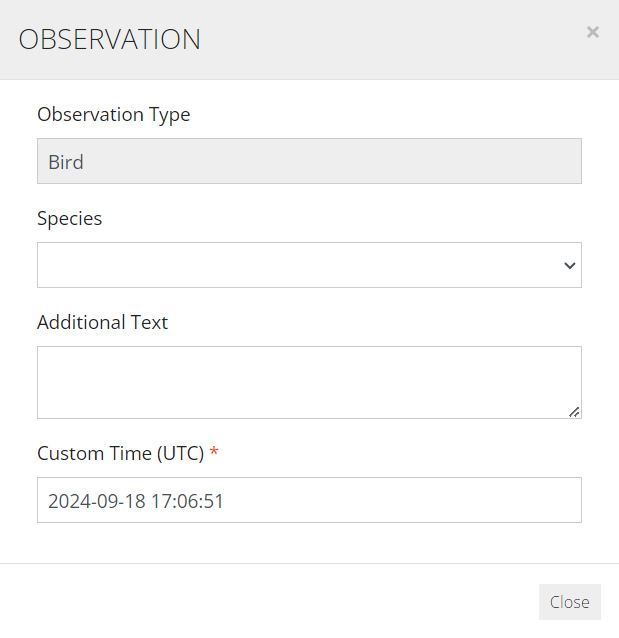Click the Custom Time (UTC) label
Image resolution: width=619 pixels, height=638 pixels.
[120, 453]
